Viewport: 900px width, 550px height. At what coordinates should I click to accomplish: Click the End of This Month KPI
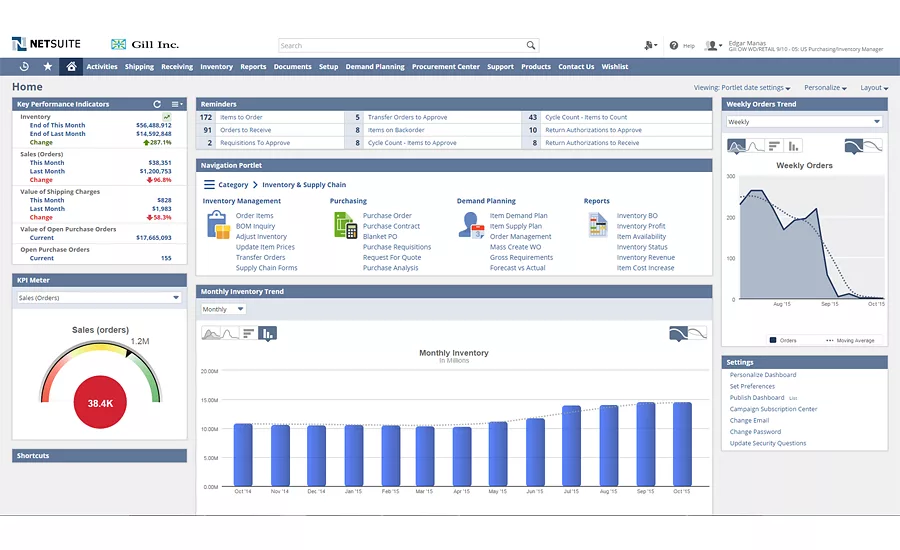57,125
